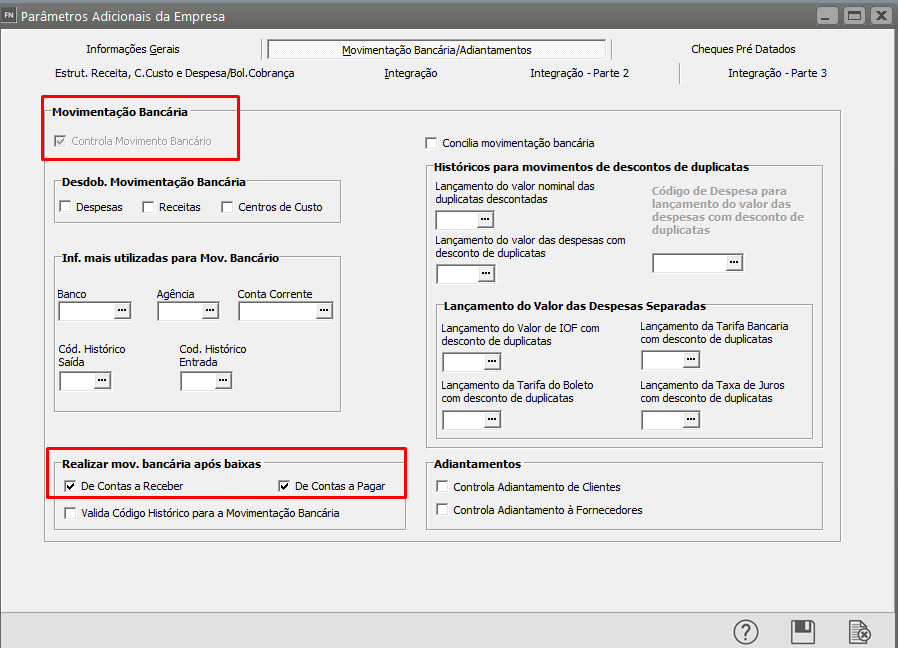898x648 pixels.
Task: Open lookup for Lançamento do Valor de IOF
Action: tap(491, 361)
